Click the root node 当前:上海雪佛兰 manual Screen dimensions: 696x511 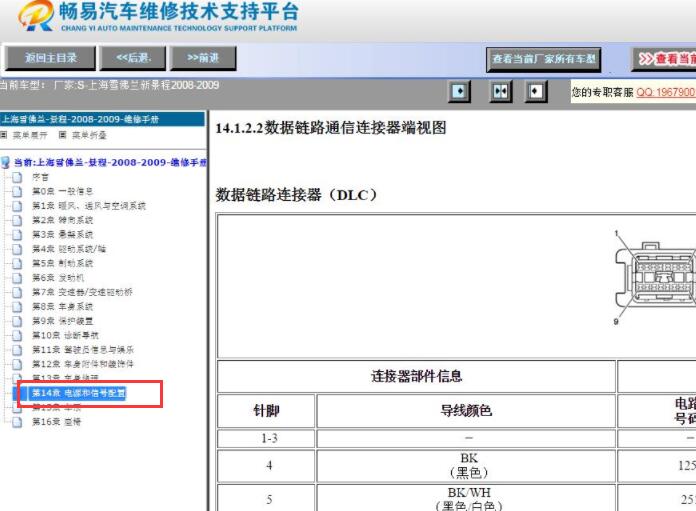click(x=110, y=162)
